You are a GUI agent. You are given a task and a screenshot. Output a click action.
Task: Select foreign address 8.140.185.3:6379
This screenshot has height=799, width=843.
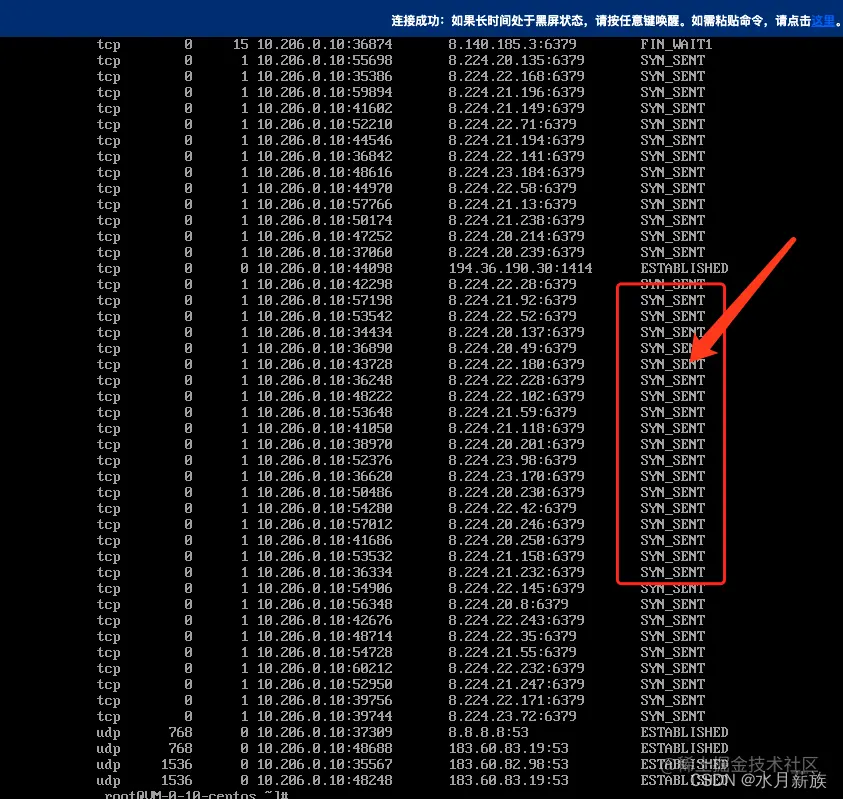[x=512, y=44]
